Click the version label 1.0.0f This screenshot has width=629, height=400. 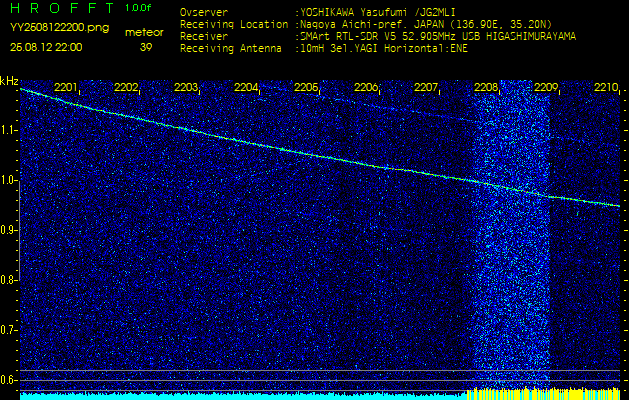tap(138, 8)
